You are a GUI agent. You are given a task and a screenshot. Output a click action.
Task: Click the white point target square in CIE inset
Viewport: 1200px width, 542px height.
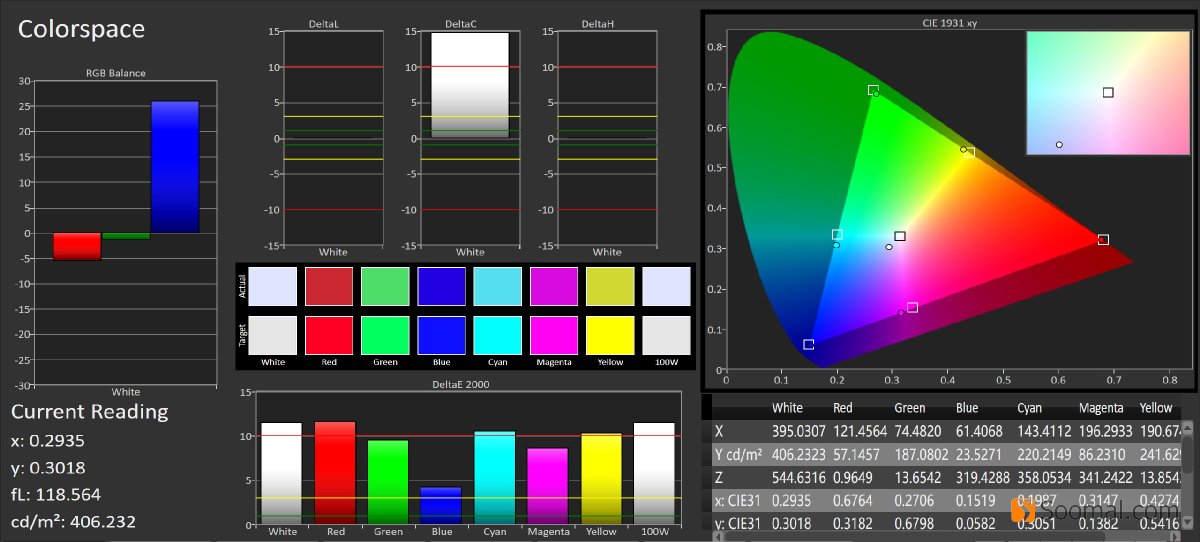(x=1108, y=92)
